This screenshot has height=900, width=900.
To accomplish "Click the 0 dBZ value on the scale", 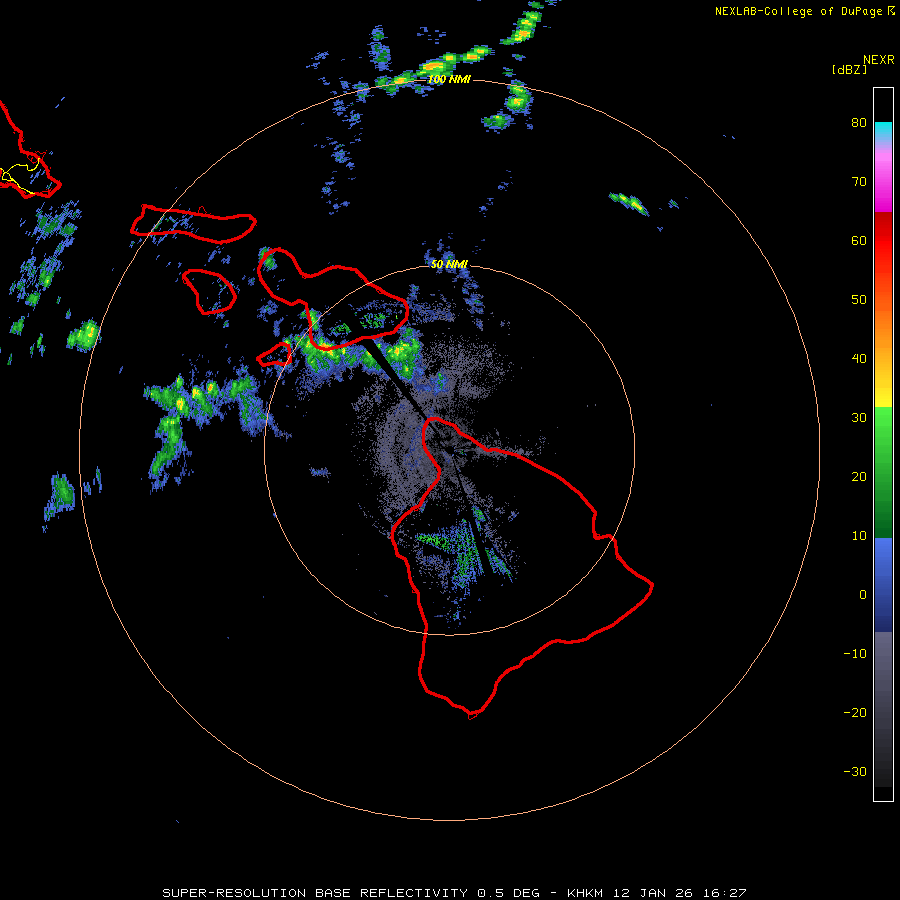I will click(x=863, y=595).
